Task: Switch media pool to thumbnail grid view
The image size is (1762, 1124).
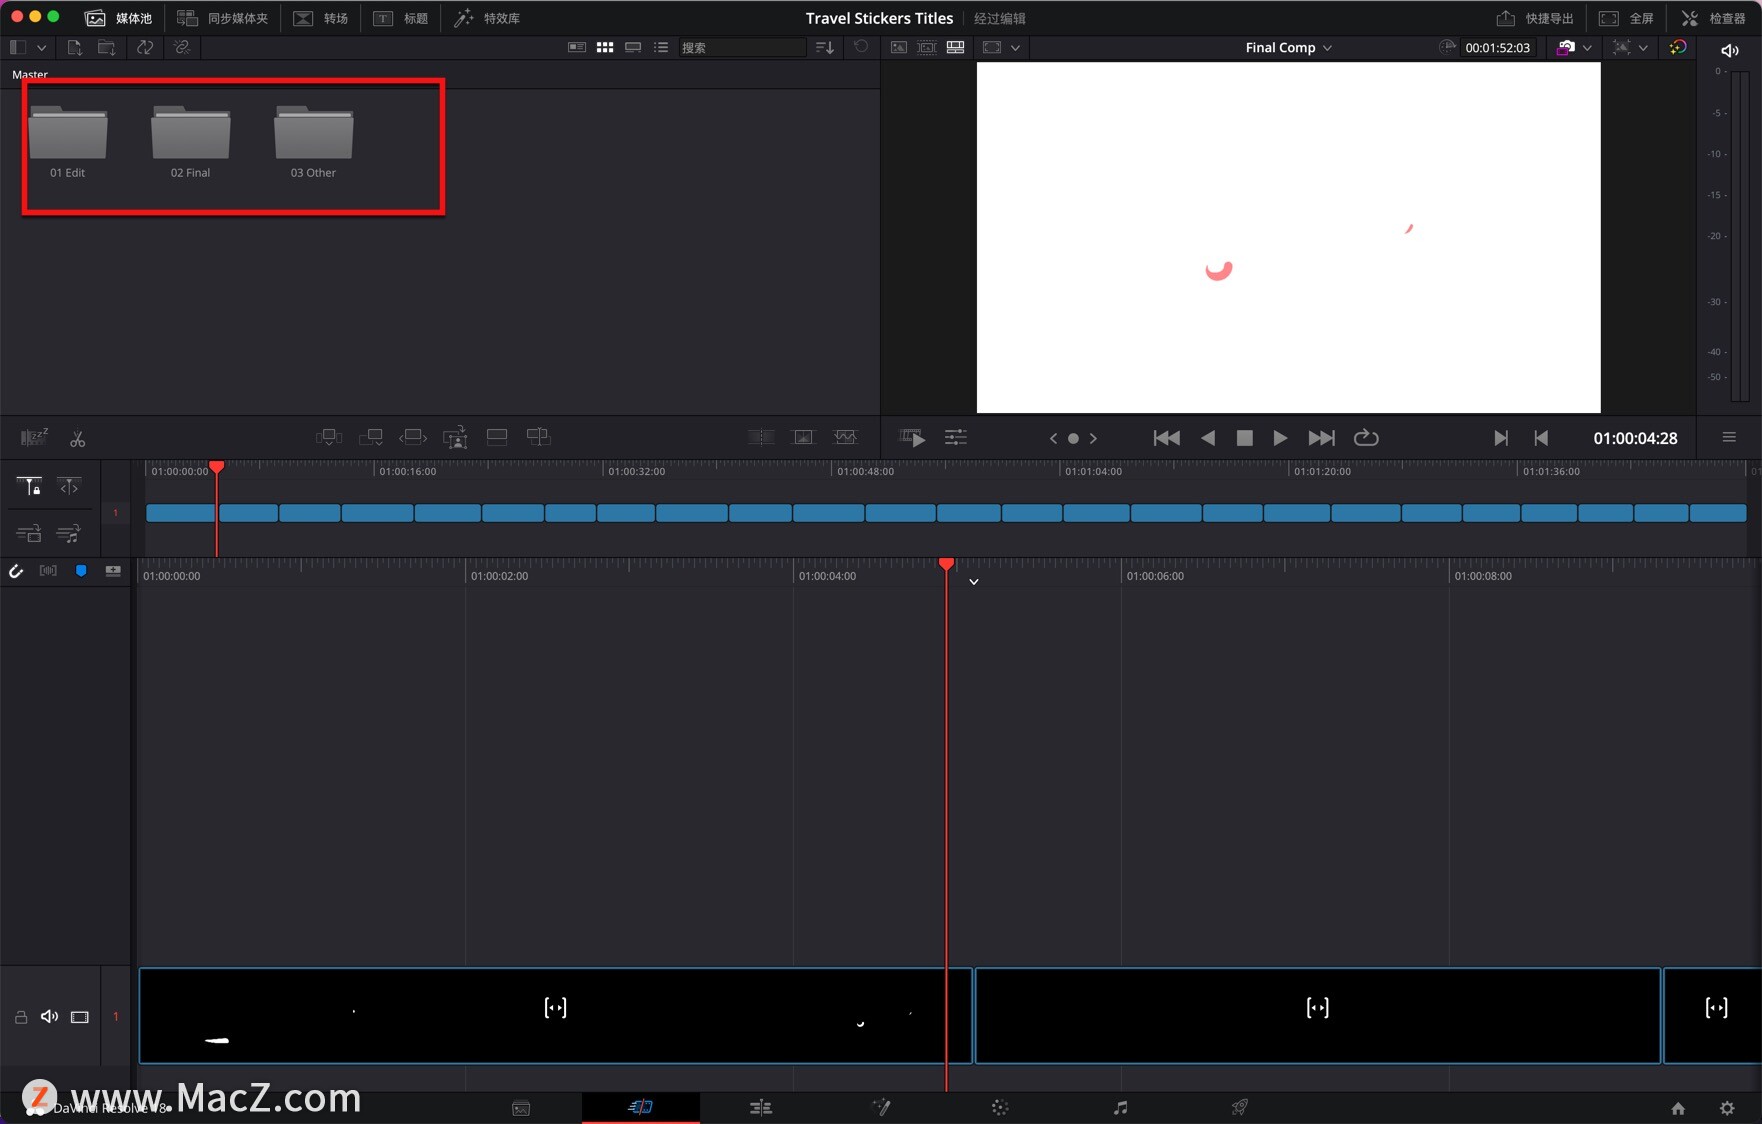Action: click(605, 47)
